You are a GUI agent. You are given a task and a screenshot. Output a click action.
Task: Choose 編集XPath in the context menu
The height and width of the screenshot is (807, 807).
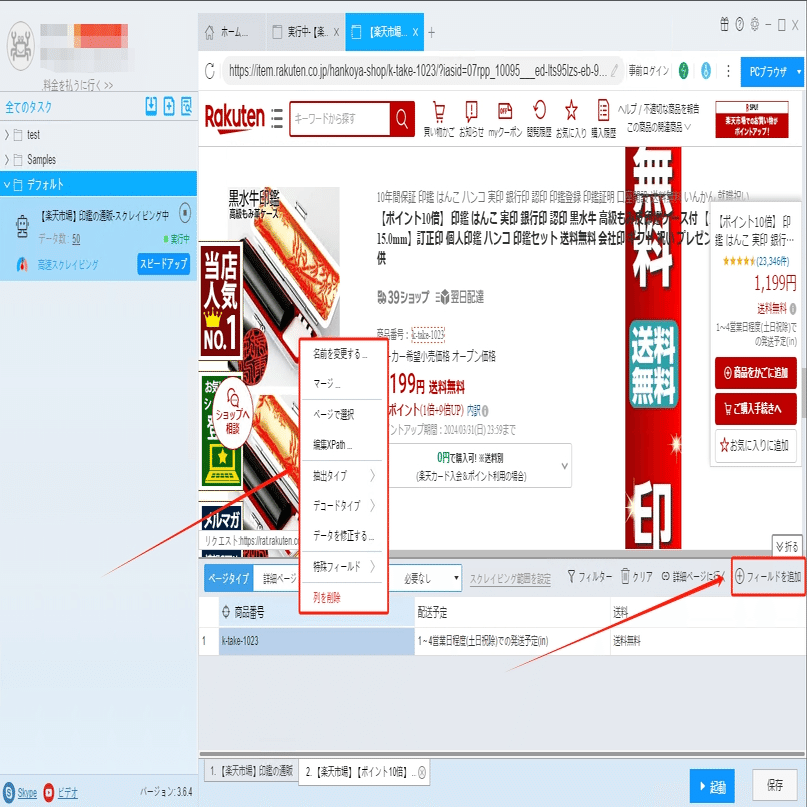(x=332, y=445)
